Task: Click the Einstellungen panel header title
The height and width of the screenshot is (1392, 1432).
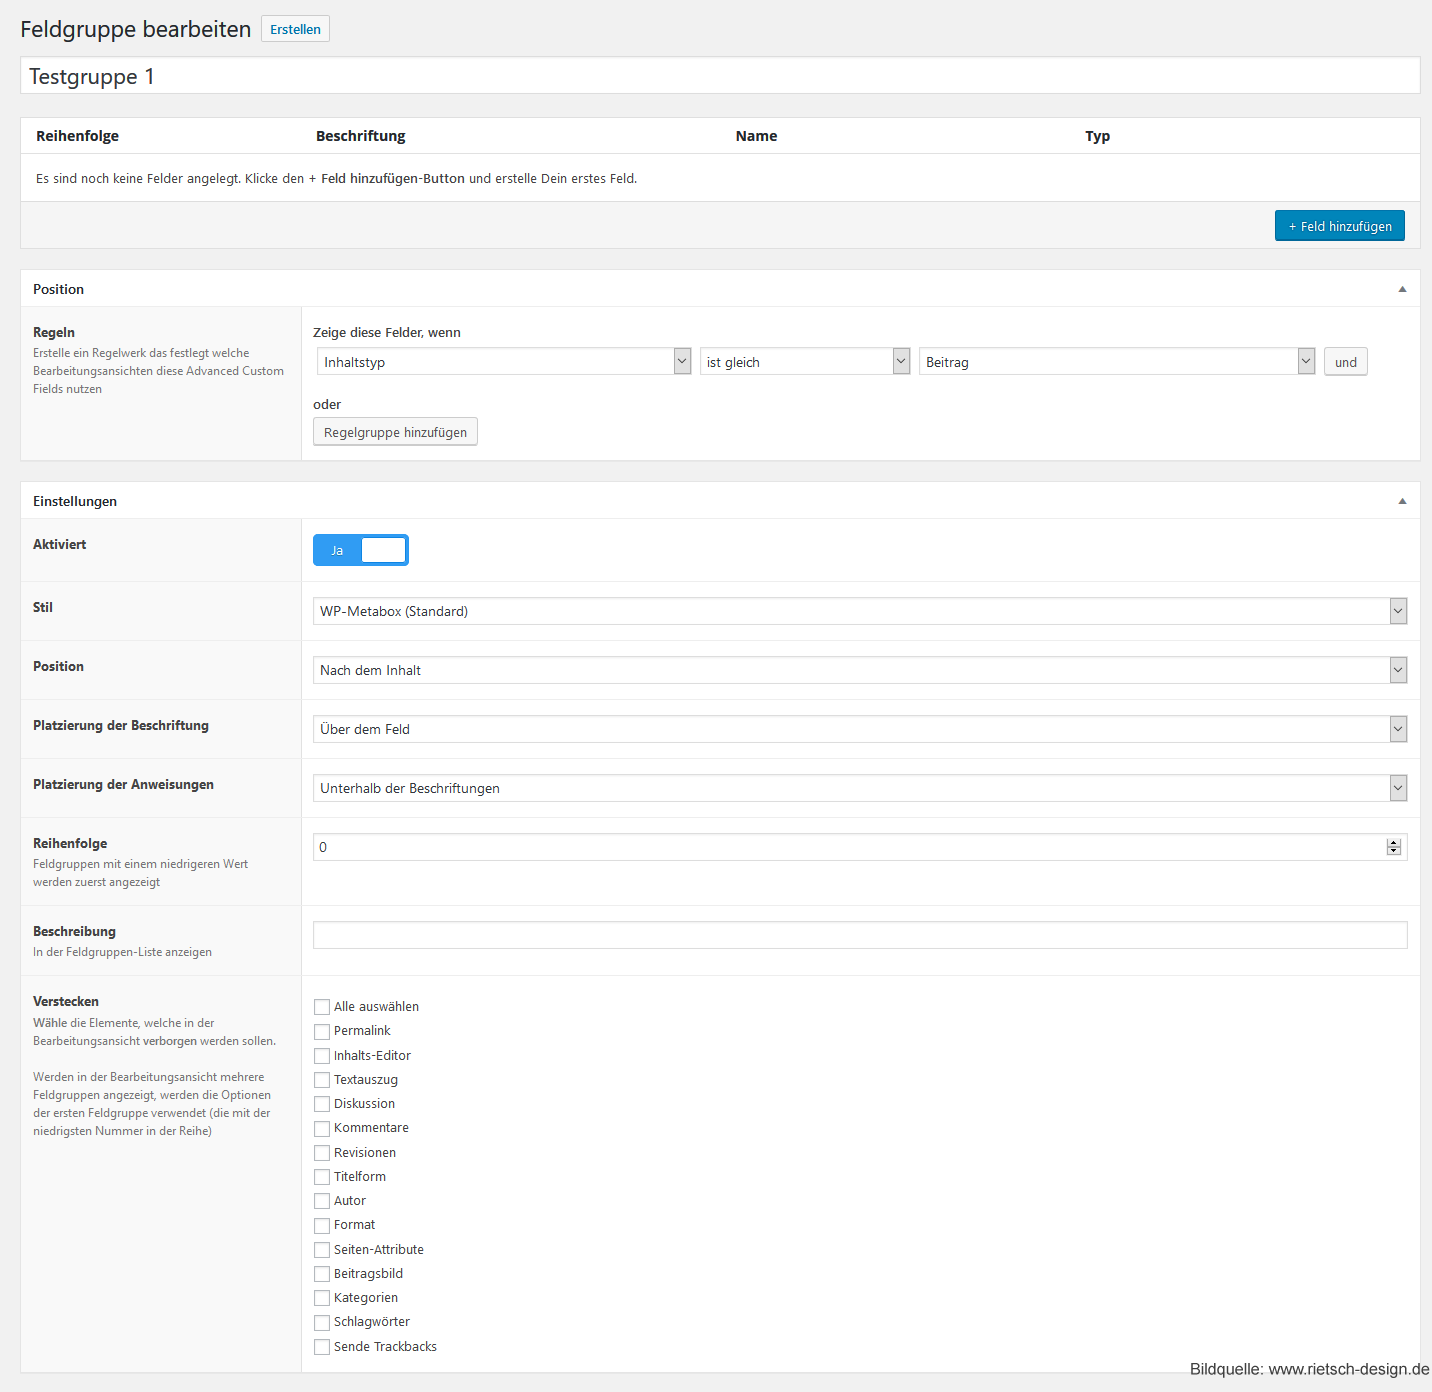Action: [x=75, y=501]
